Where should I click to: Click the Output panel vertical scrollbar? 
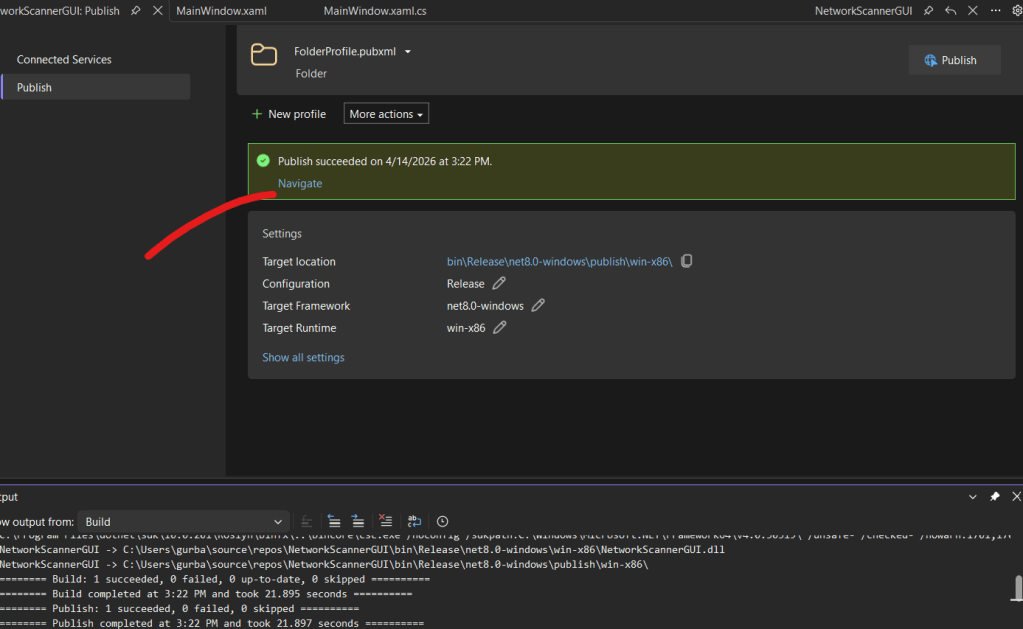[x=1017, y=587]
